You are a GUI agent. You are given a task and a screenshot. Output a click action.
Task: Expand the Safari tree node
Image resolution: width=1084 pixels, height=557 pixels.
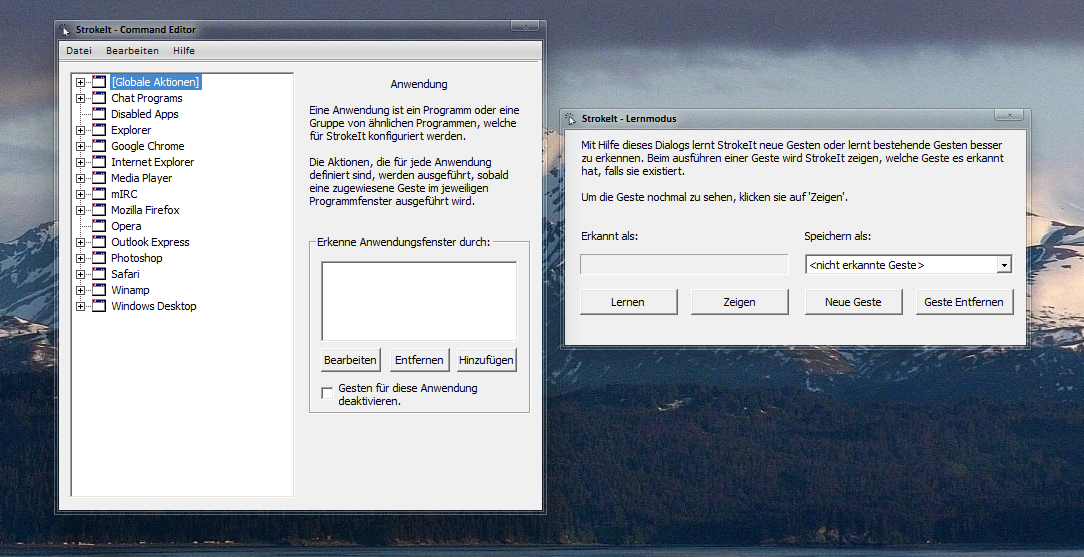pyautogui.click(x=80, y=274)
